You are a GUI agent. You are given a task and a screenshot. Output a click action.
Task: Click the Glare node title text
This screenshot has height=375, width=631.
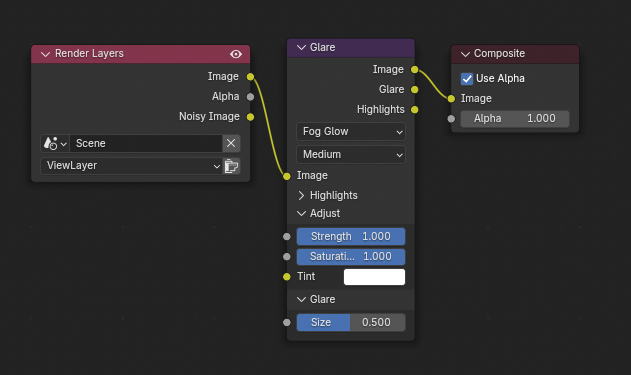pos(322,47)
